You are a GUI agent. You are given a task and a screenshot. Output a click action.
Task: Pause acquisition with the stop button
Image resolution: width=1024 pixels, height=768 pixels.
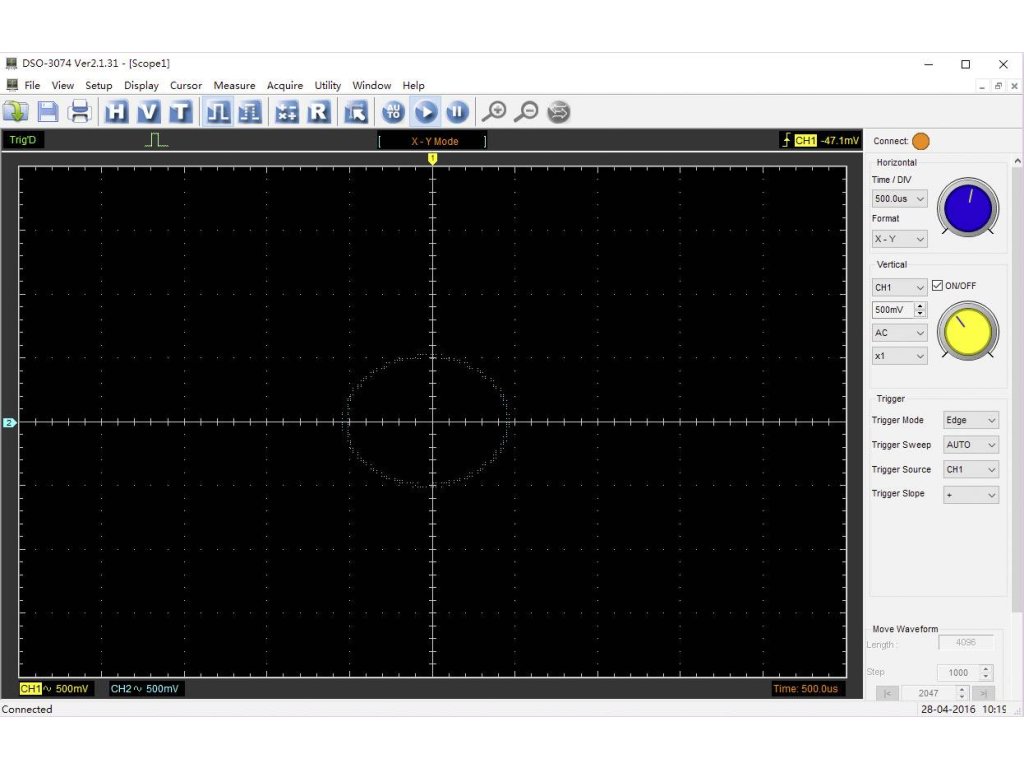pyautogui.click(x=457, y=112)
